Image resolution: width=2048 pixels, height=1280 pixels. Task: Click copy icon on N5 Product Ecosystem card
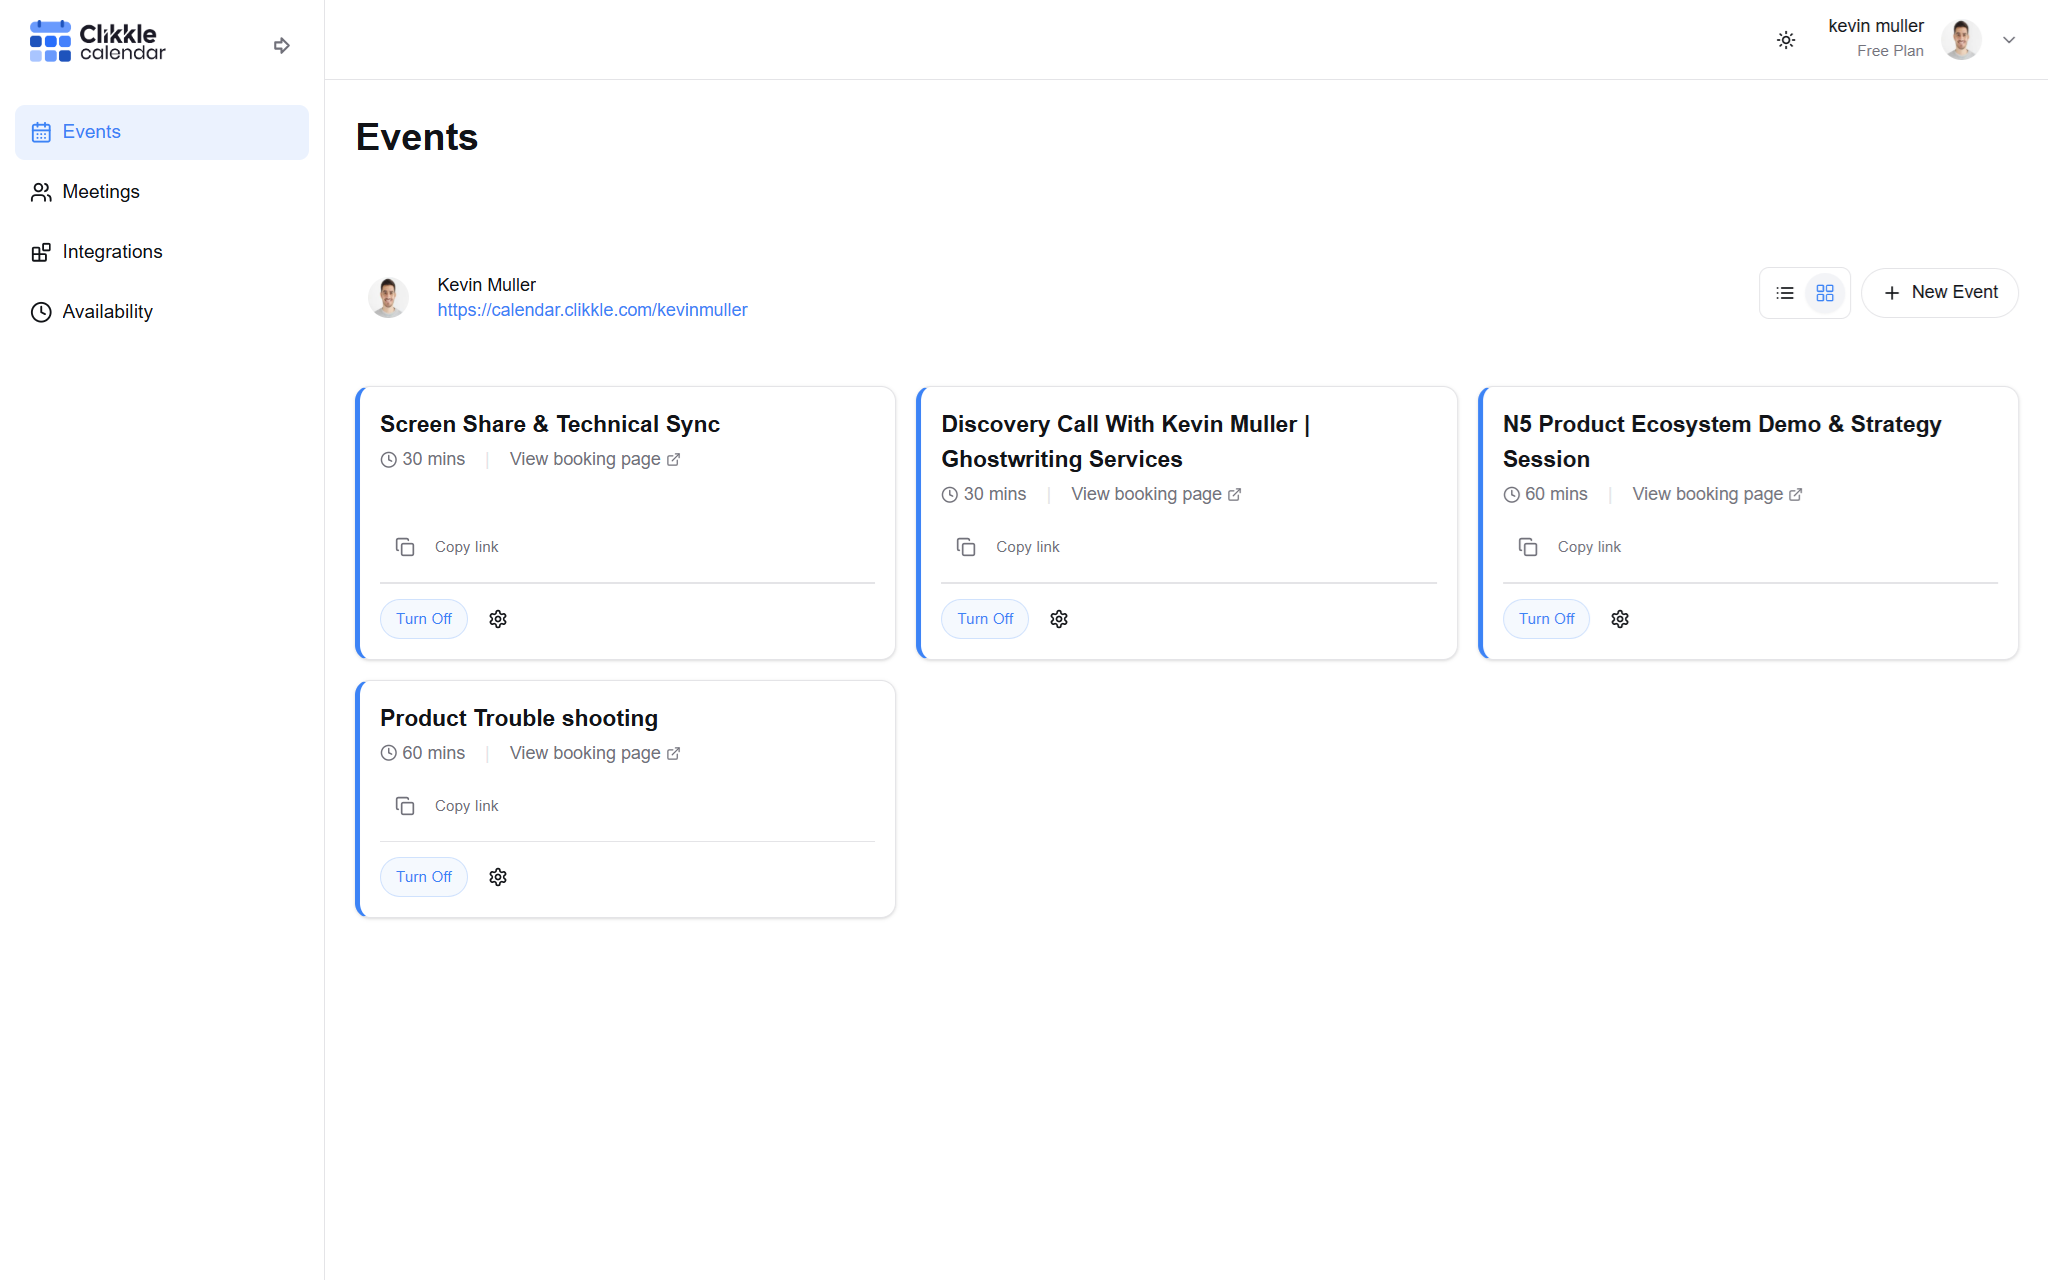coord(1528,547)
